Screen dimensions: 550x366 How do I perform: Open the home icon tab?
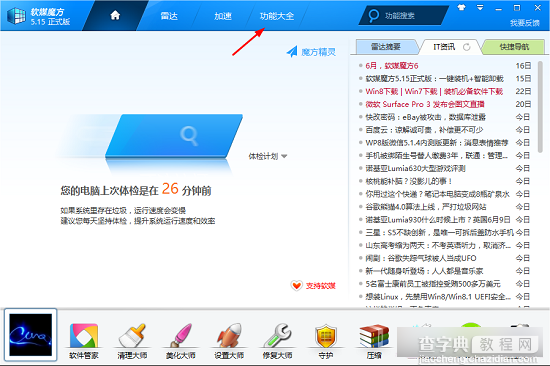[x=115, y=15]
